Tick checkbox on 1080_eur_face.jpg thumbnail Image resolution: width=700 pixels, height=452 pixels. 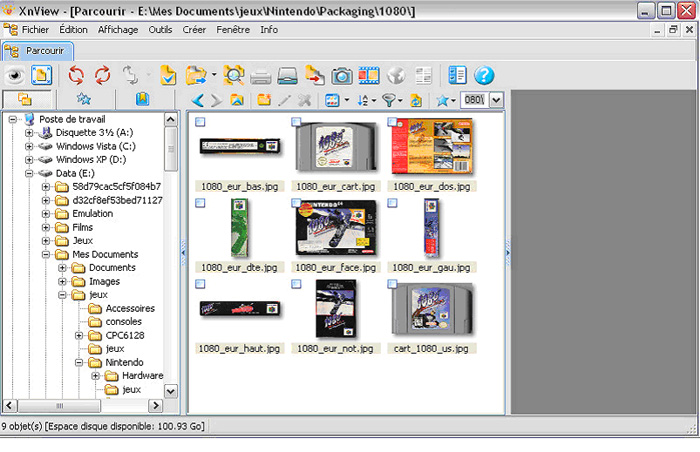(x=296, y=203)
